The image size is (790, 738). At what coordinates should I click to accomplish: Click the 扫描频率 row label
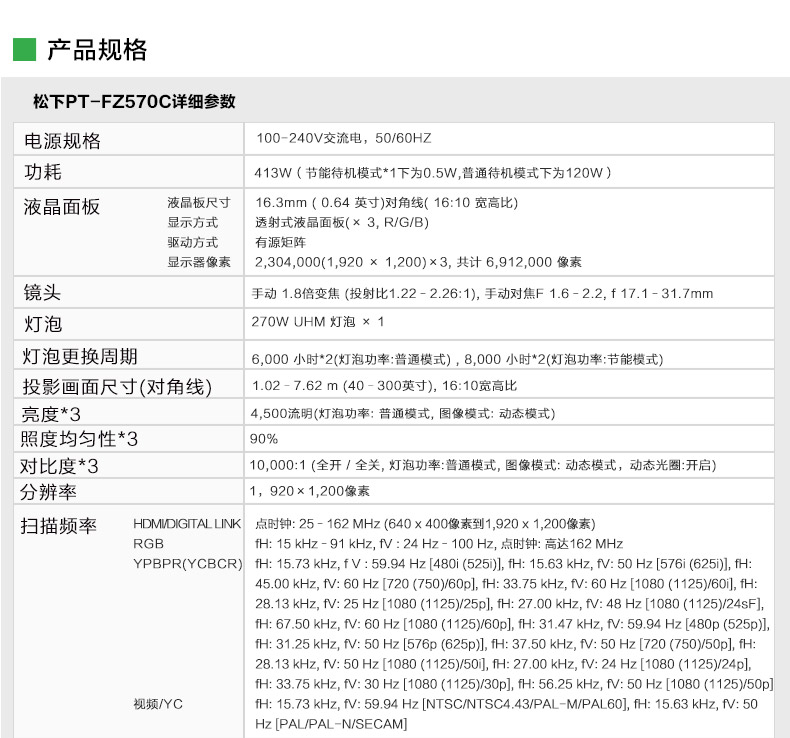coord(58,526)
